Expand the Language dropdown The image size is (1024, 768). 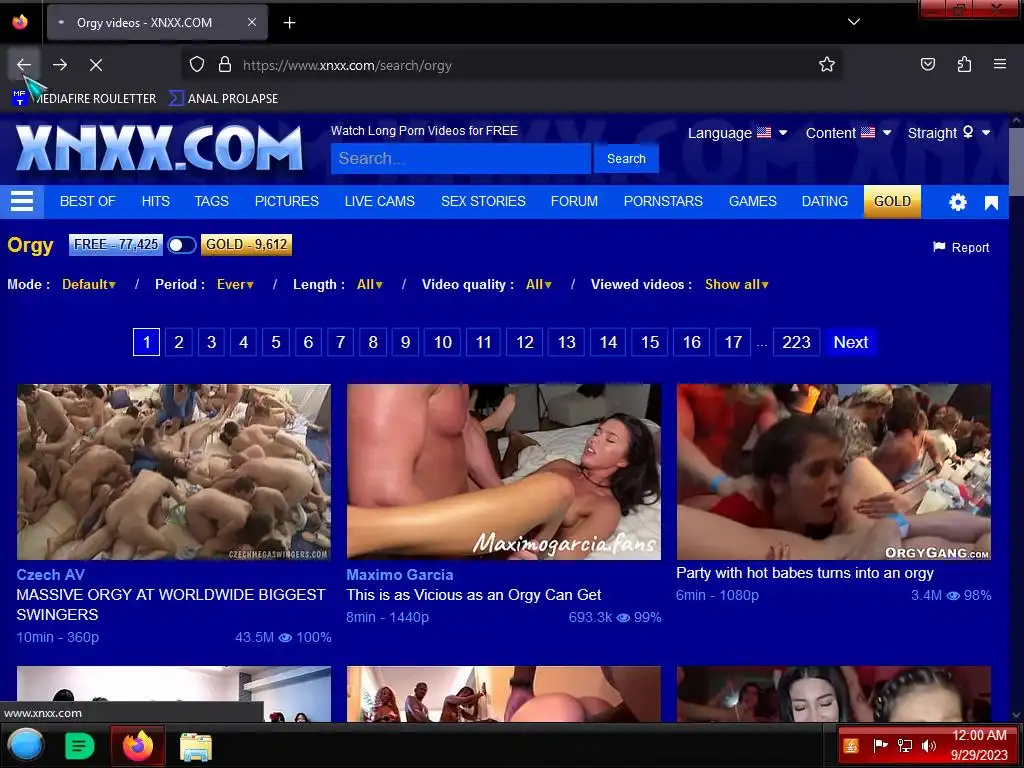click(737, 133)
